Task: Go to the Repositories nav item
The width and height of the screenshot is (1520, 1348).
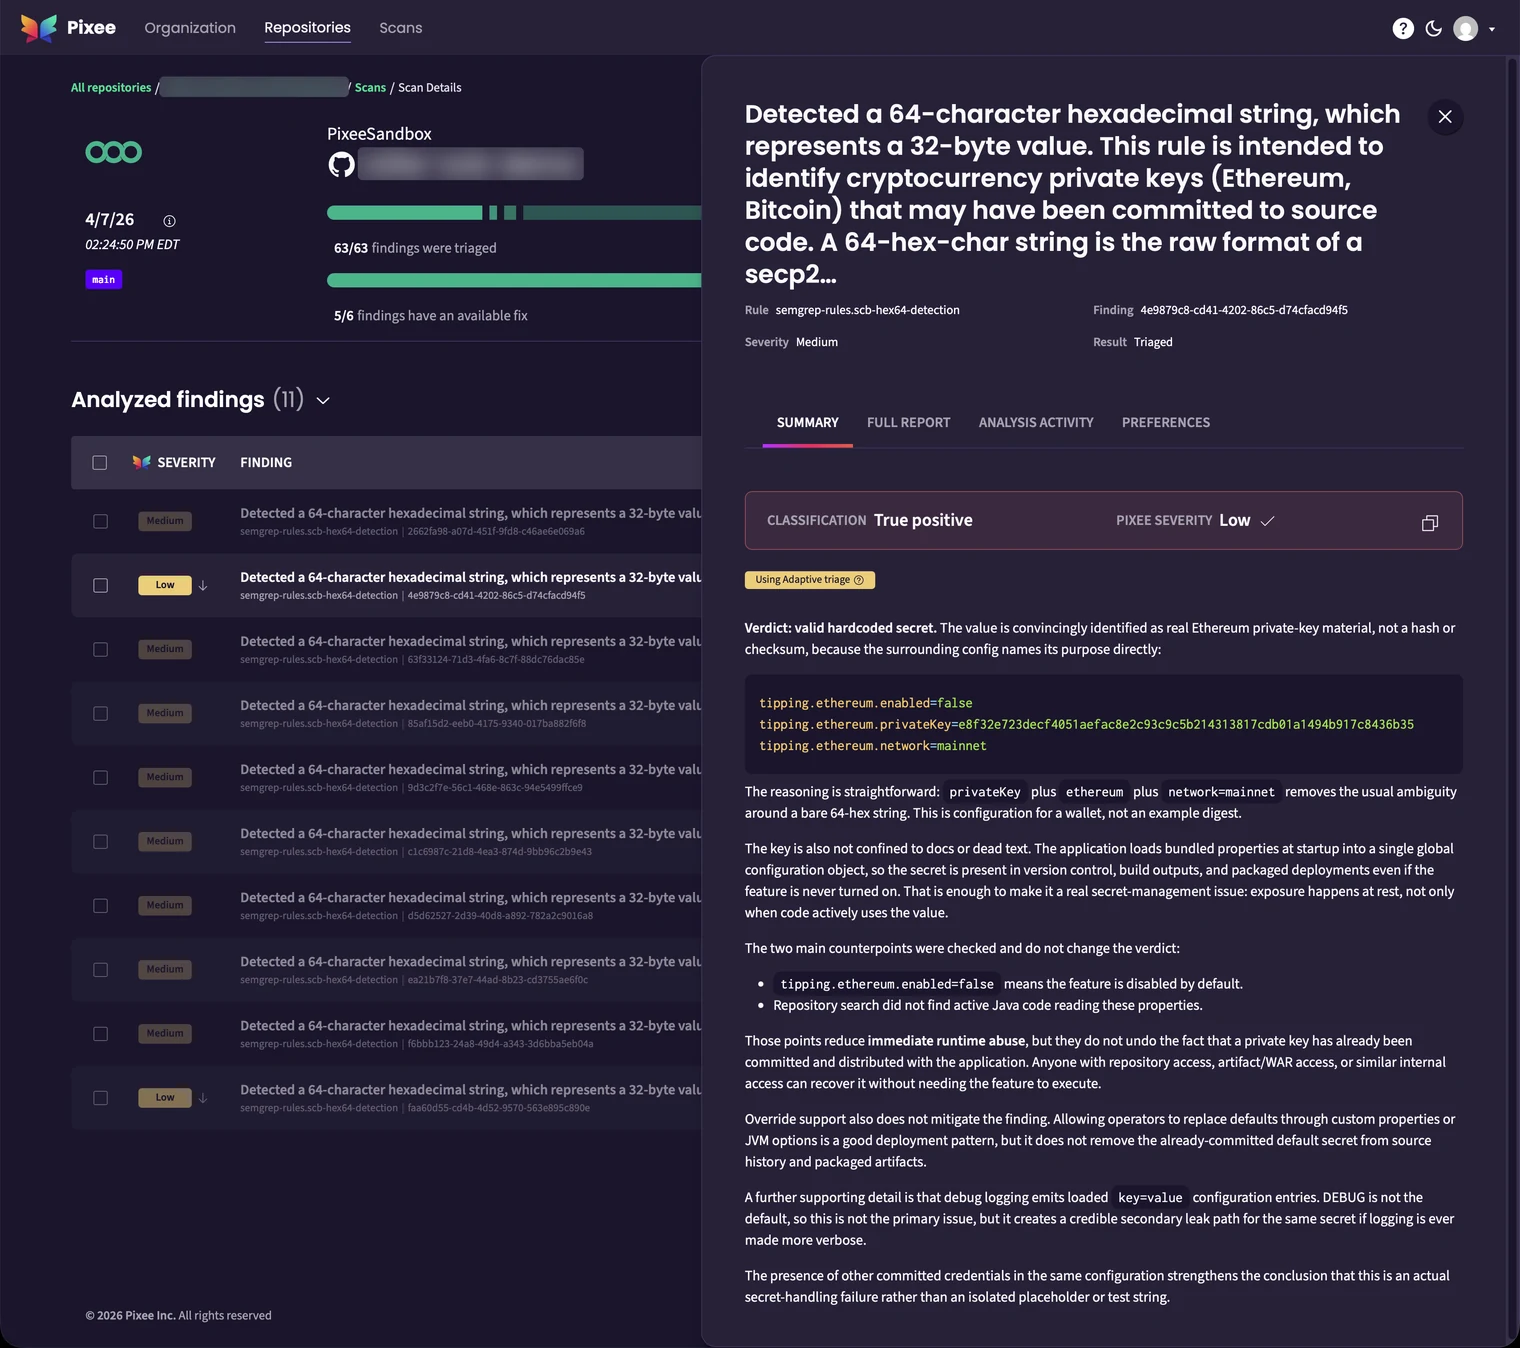Action: click(x=307, y=28)
